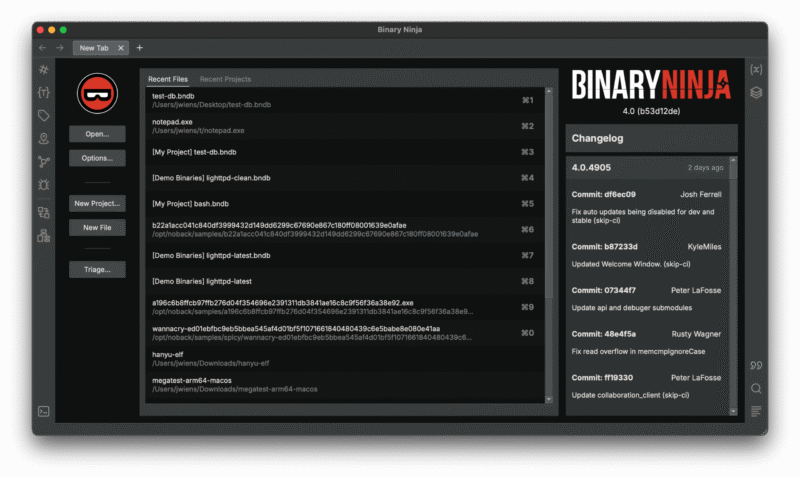Screen dimensions: 800x478
Task: Click changelog scrollbar up arrow
Action: [733, 160]
